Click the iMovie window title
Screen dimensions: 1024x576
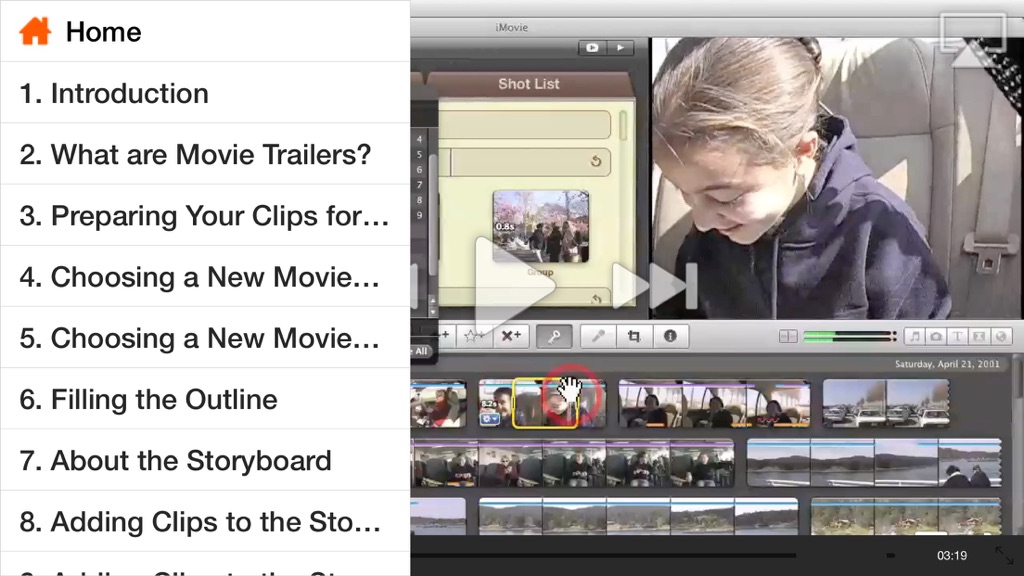coord(511,27)
